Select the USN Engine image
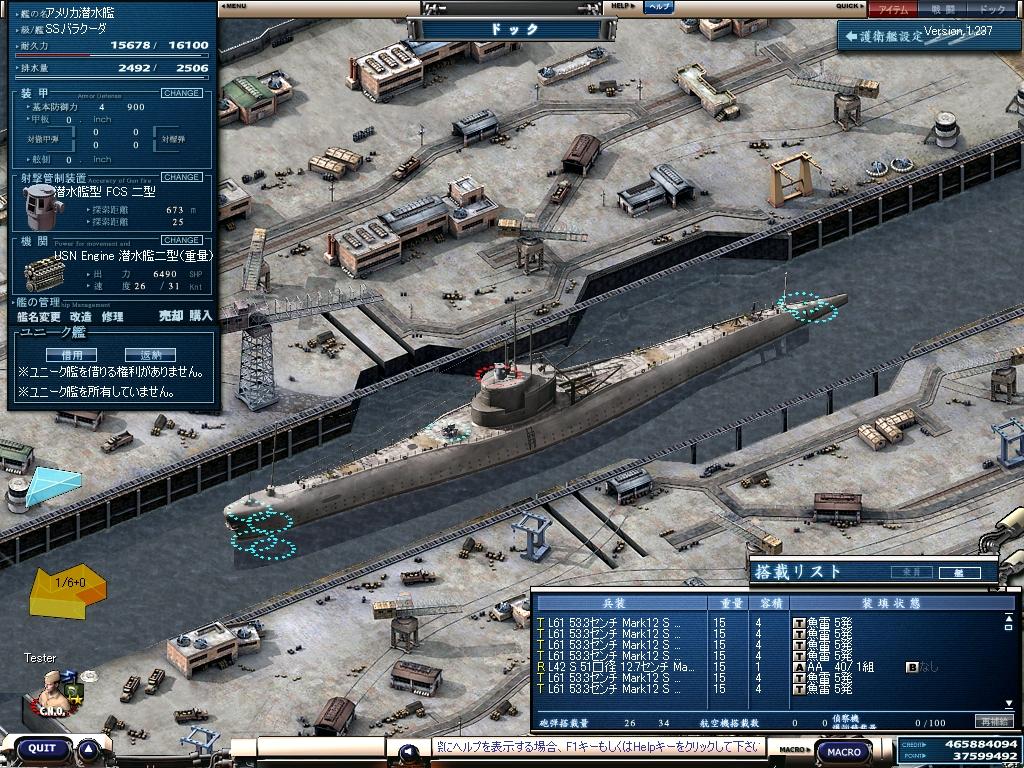This screenshot has height=768, width=1024. pyautogui.click(x=44, y=274)
